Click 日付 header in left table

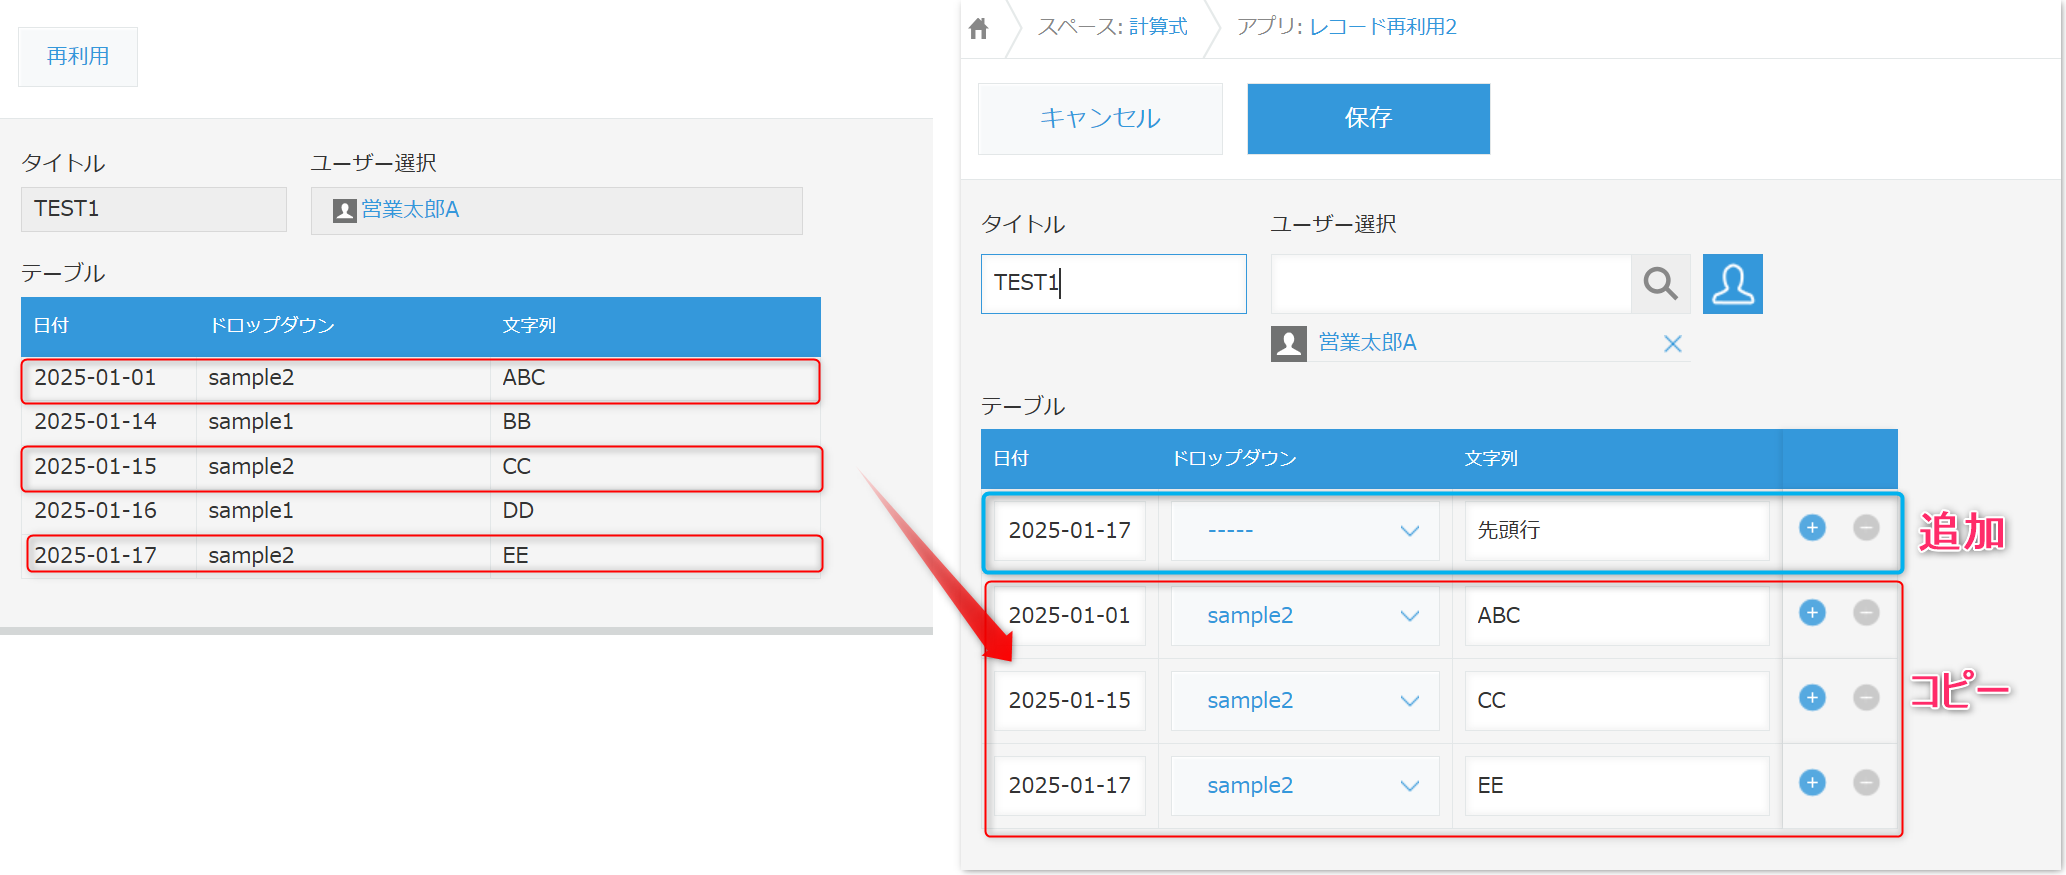[x=51, y=326]
